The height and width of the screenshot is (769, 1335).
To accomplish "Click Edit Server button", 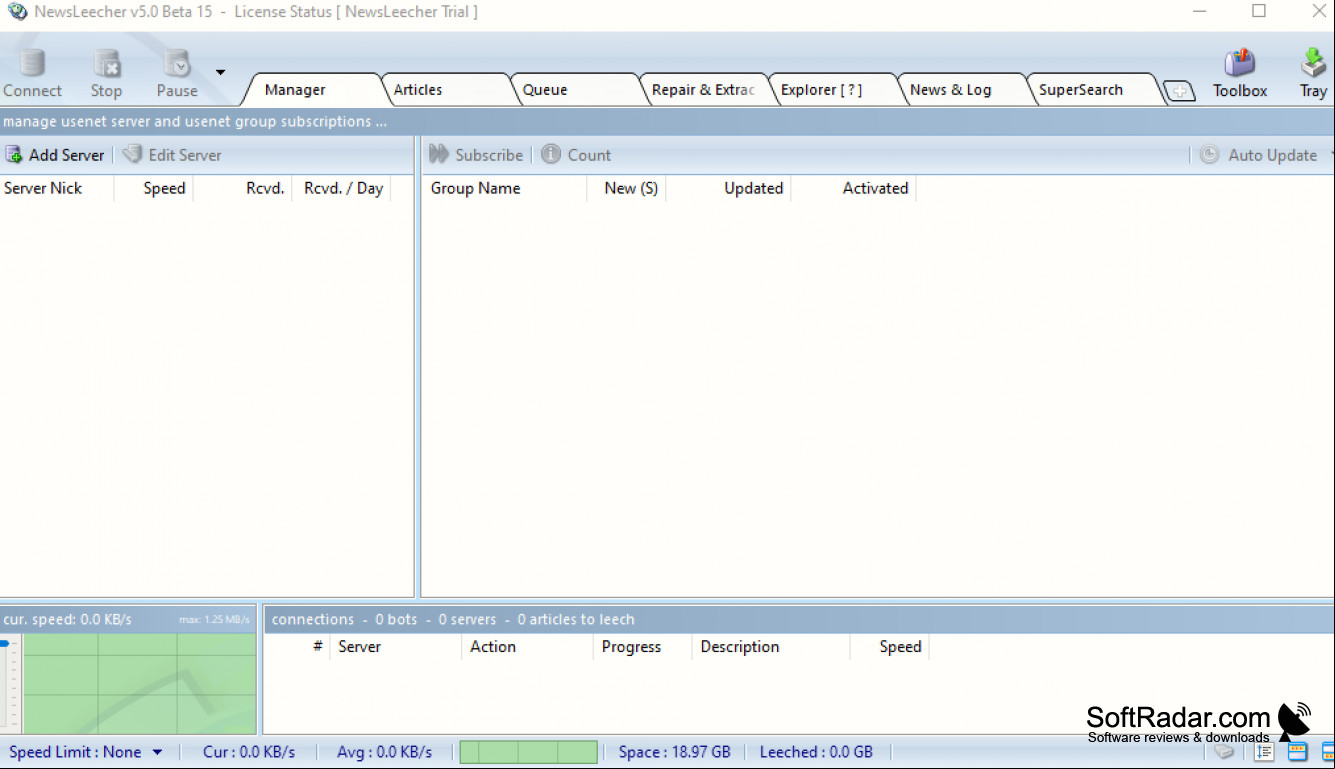I will point(172,155).
